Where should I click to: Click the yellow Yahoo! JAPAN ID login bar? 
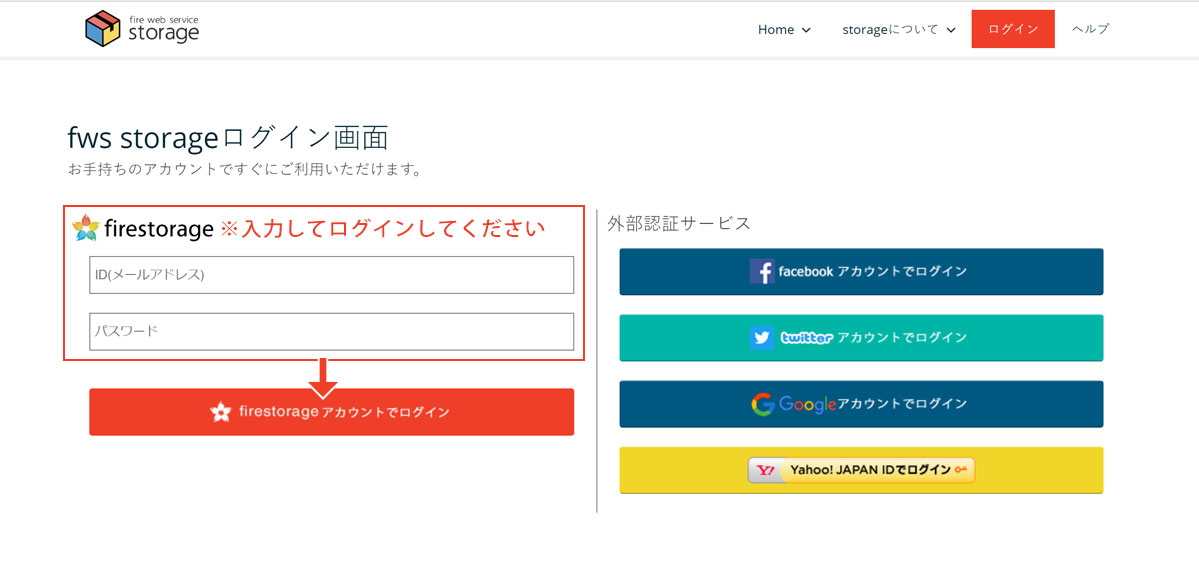(x=861, y=470)
